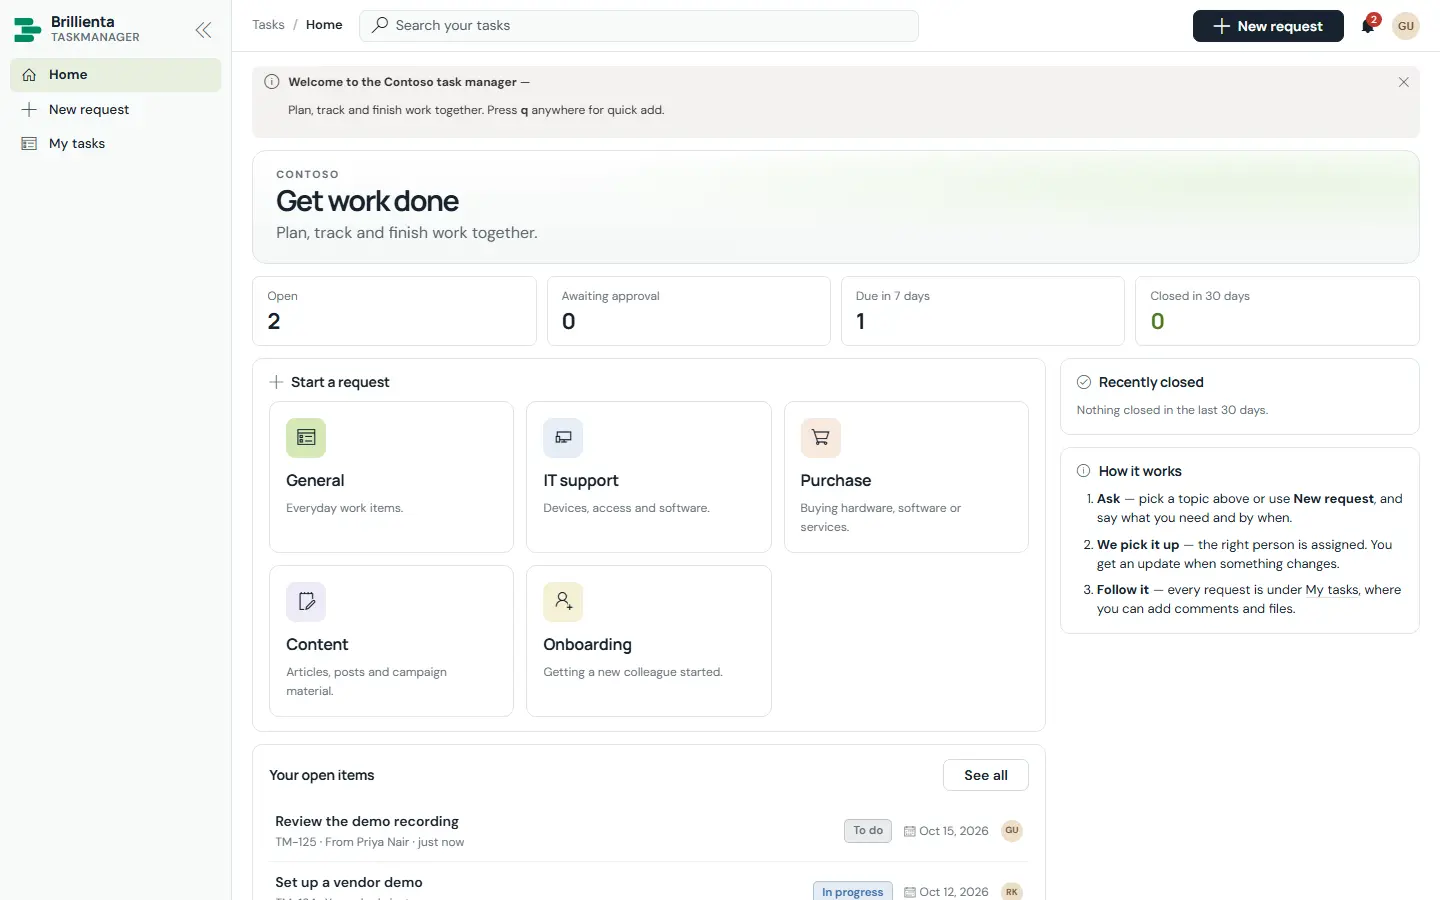Open the Due in 7 days tile
1440x900 pixels.
click(x=983, y=311)
